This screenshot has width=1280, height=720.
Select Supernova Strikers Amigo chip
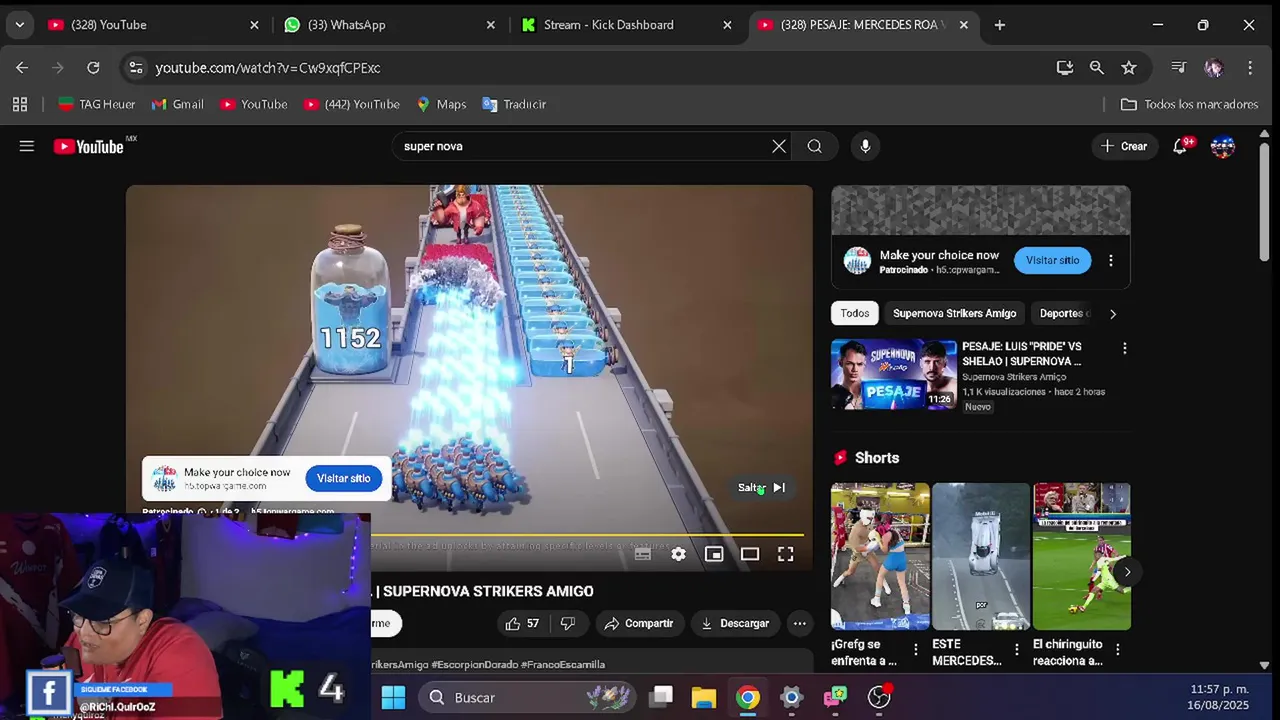tap(954, 313)
